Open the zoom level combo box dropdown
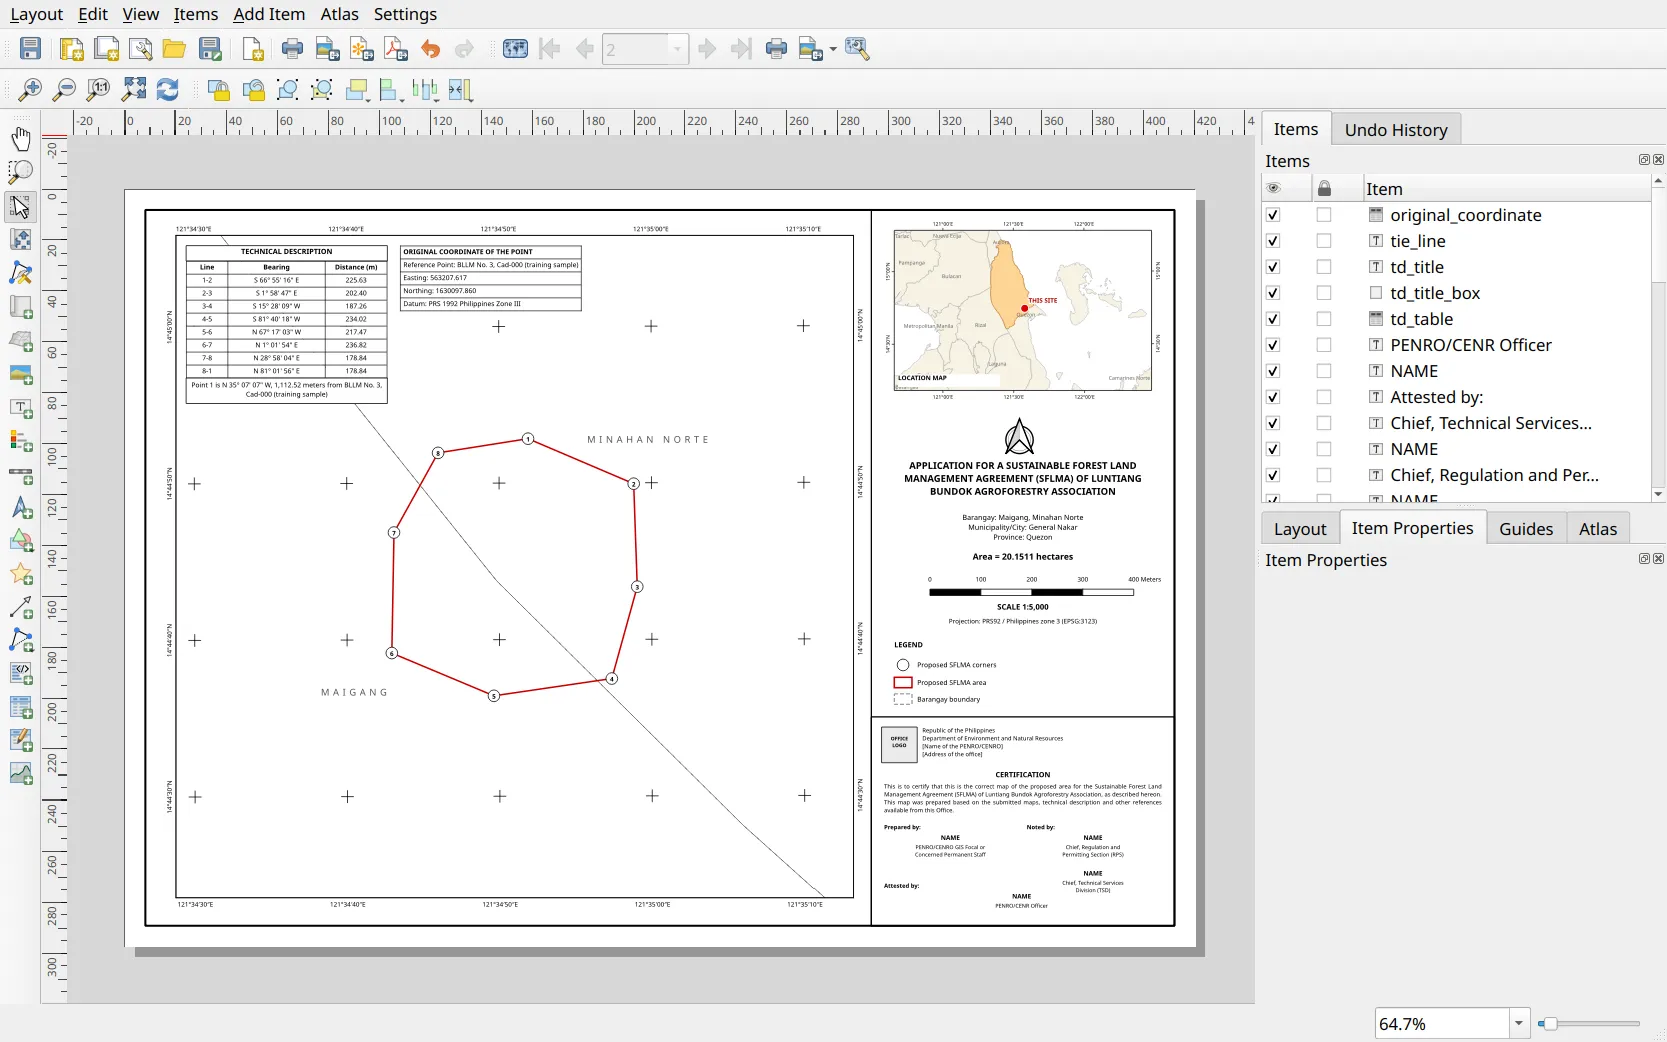1667x1042 pixels. pos(1519,1023)
